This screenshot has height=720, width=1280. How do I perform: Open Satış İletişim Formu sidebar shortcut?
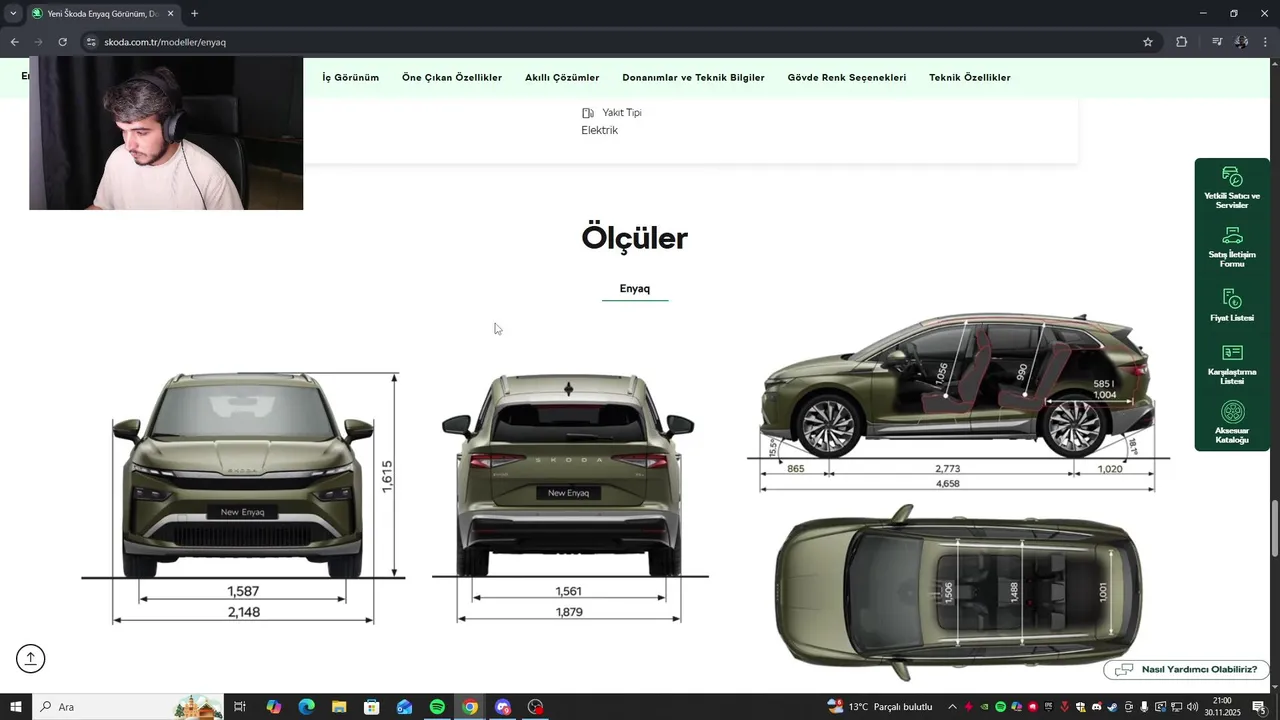1232,247
